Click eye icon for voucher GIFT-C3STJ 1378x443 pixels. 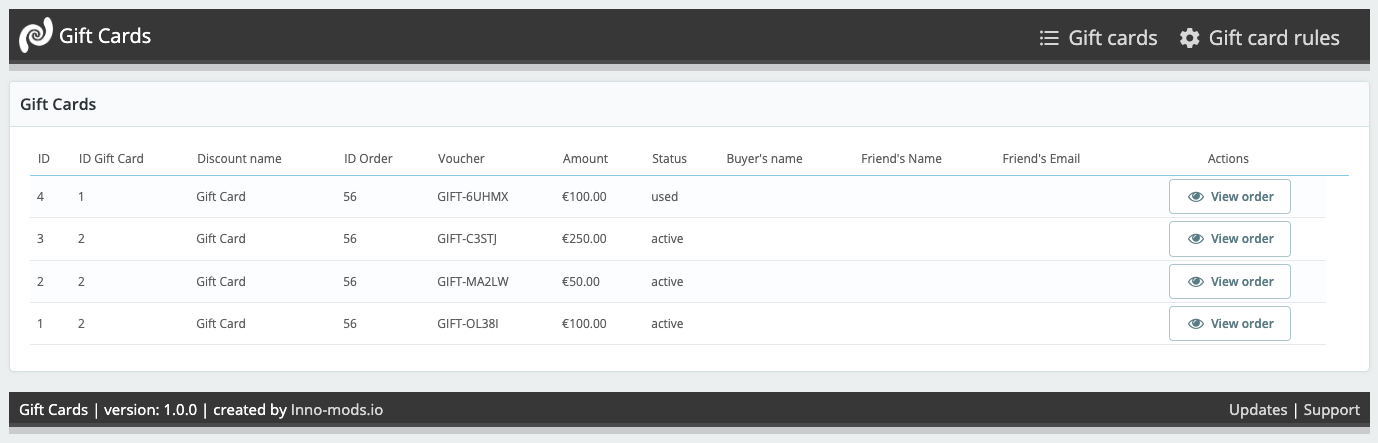coord(1195,239)
